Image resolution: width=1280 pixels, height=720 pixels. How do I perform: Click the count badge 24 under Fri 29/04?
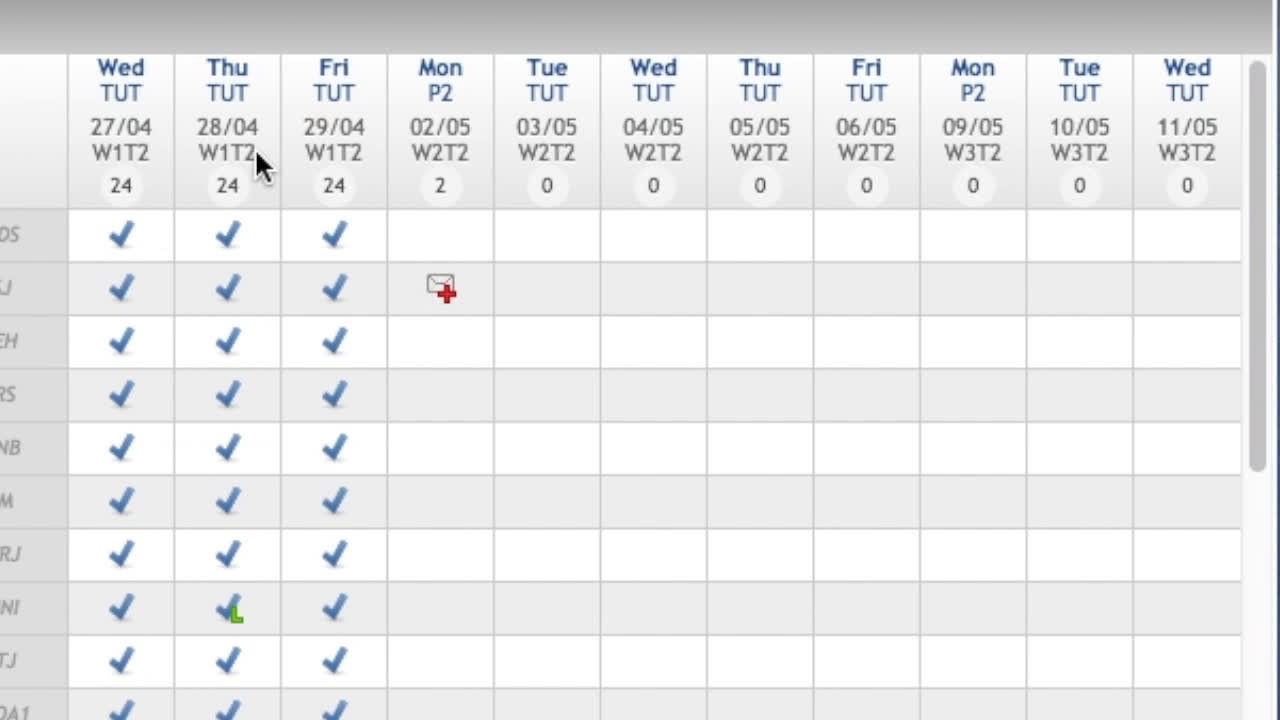click(334, 186)
